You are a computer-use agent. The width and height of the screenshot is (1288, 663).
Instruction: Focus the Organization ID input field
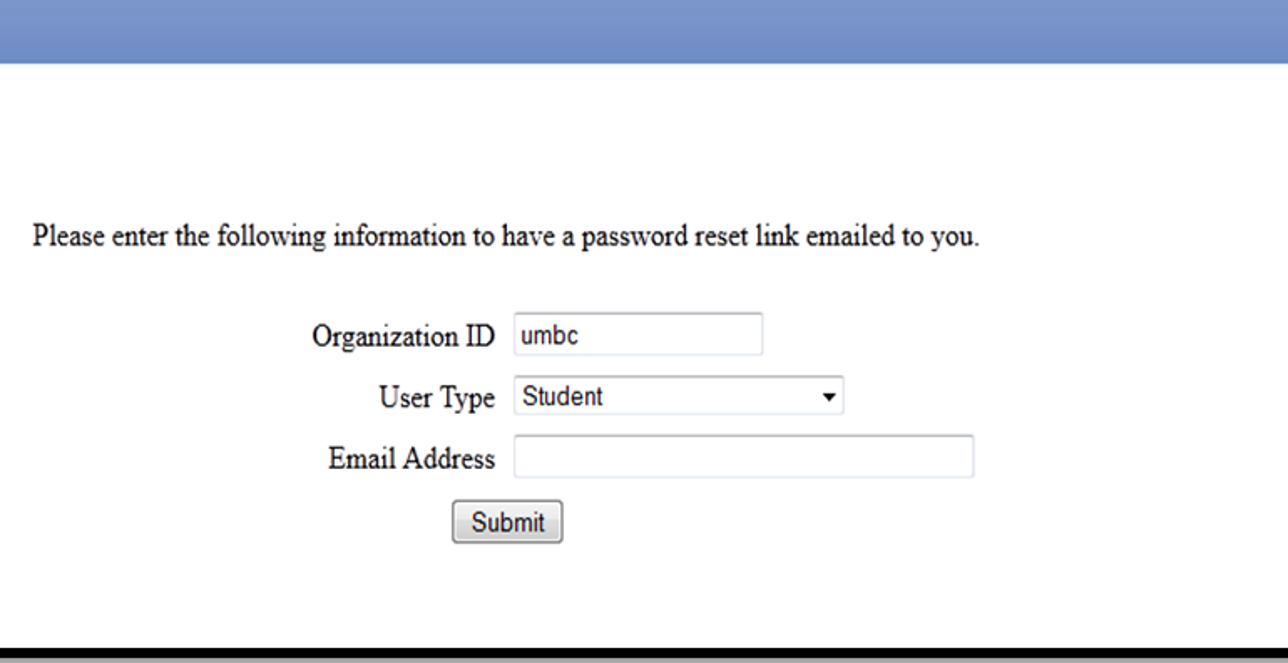[x=638, y=334]
